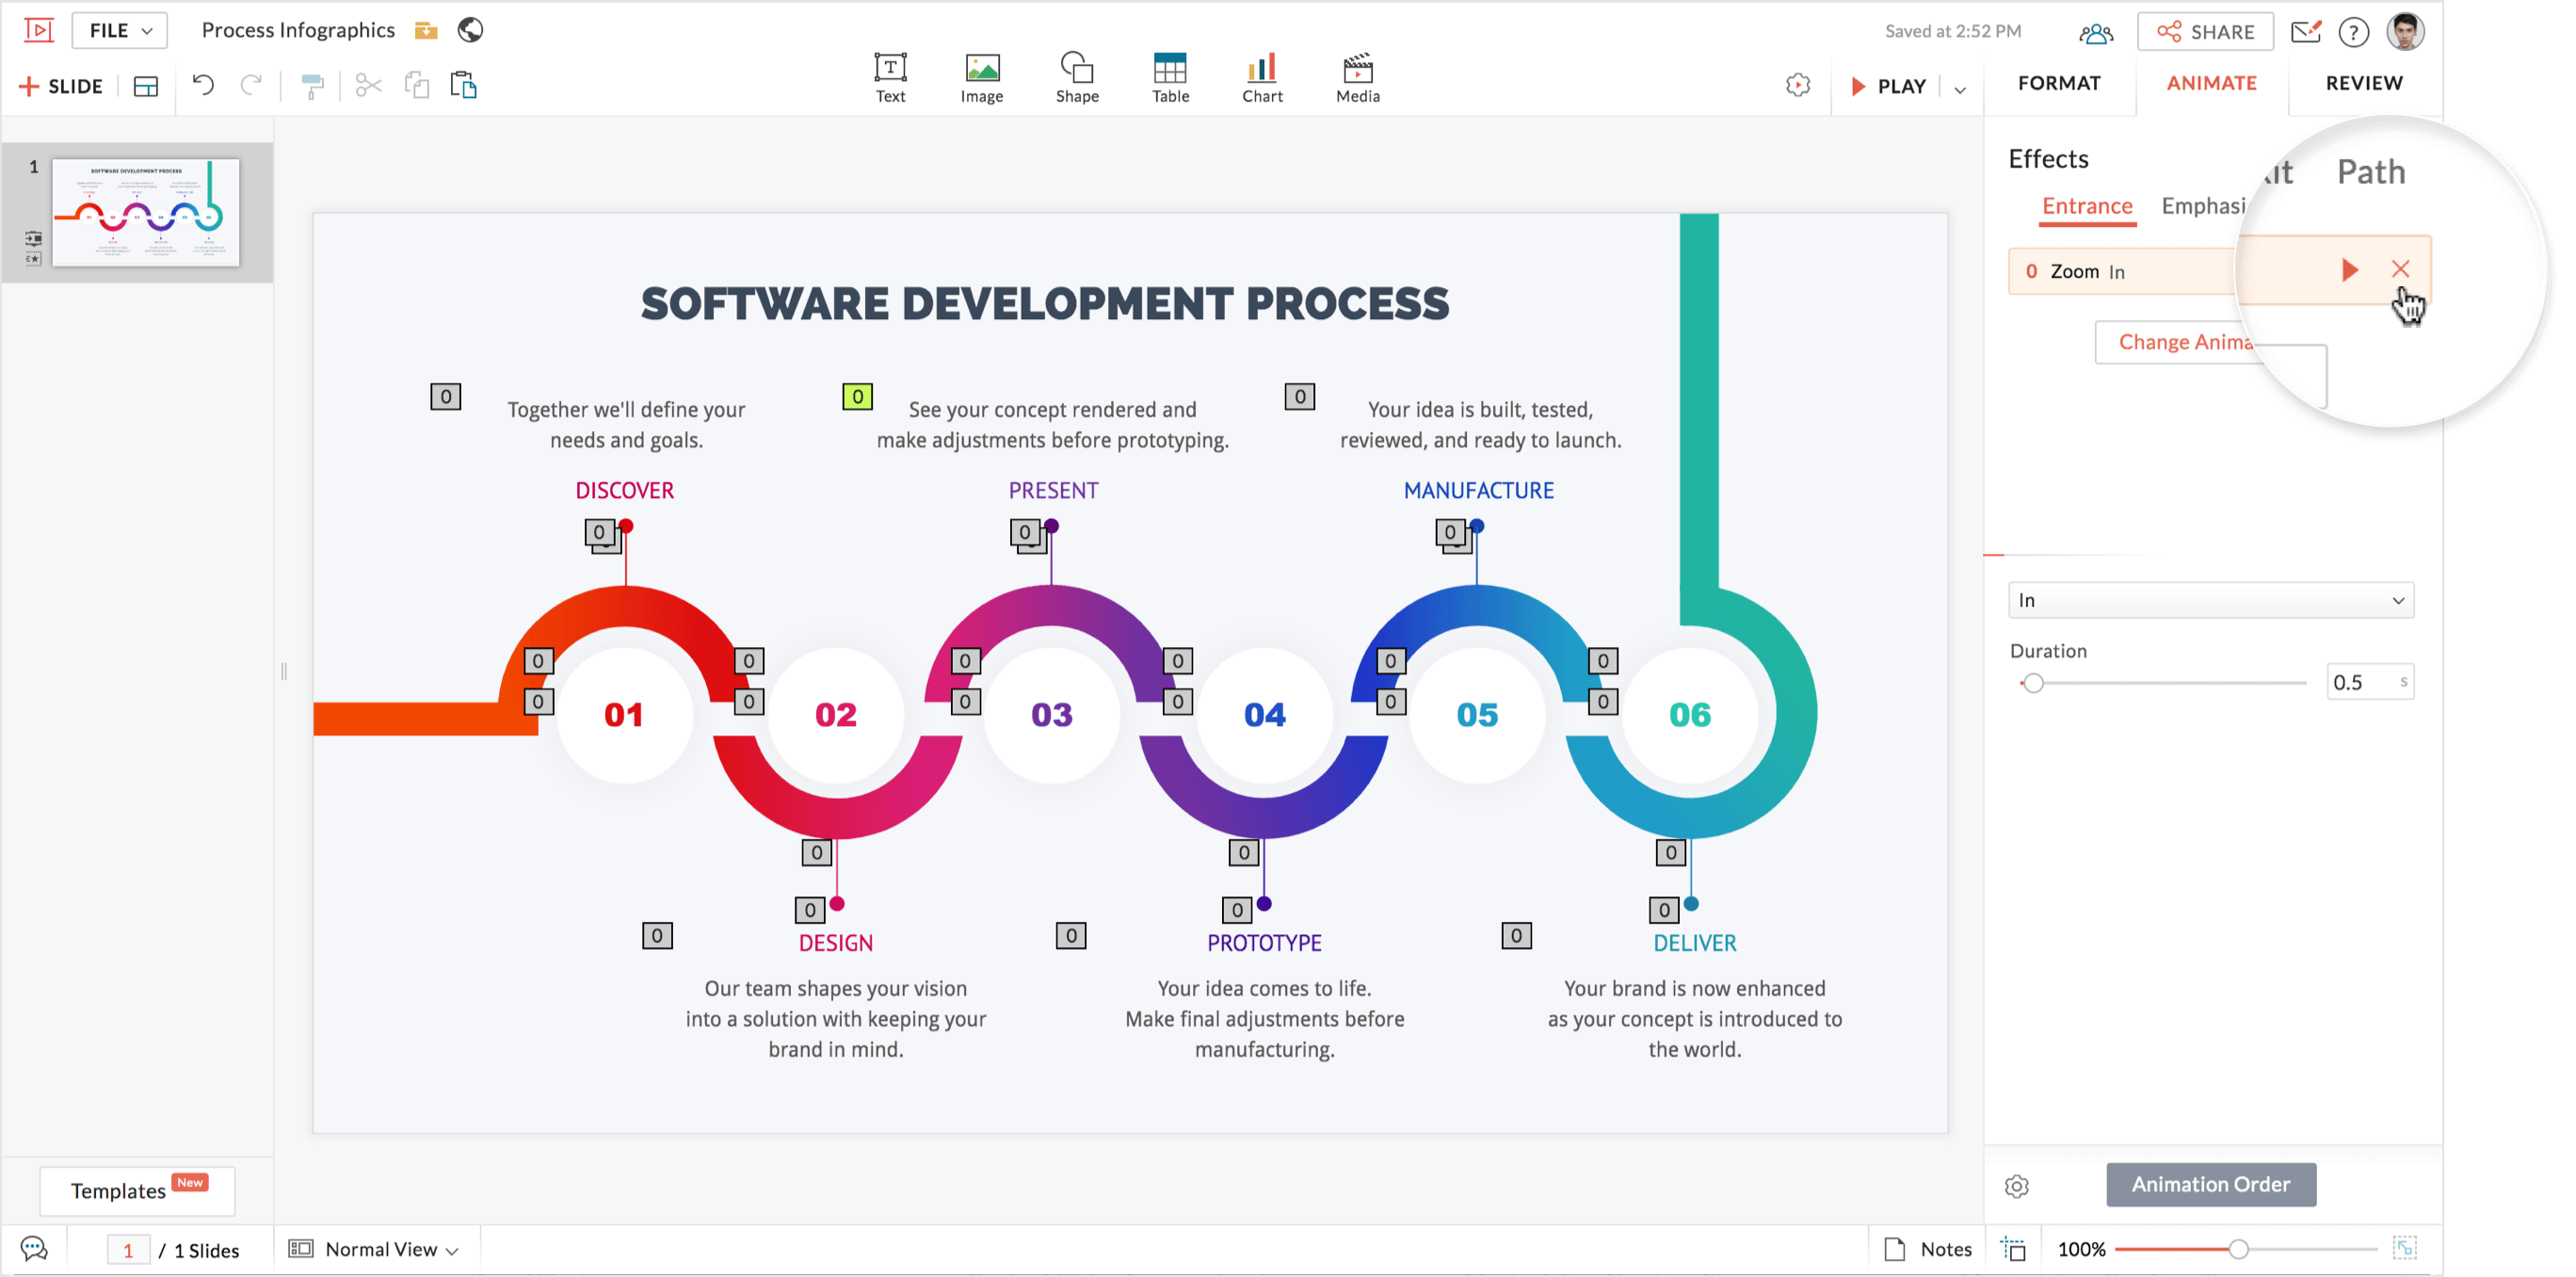Paste from clipboard icon
Viewport: 2576px width, 1277px height.
pyautogui.click(x=463, y=85)
